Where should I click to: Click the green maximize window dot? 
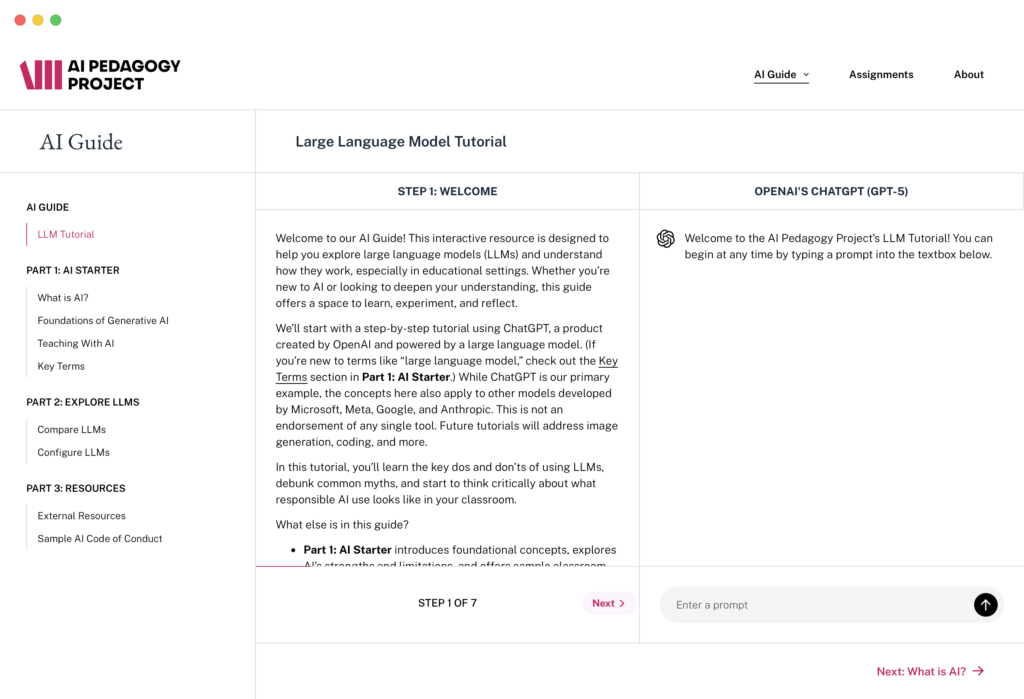click(x=56, y=20)
